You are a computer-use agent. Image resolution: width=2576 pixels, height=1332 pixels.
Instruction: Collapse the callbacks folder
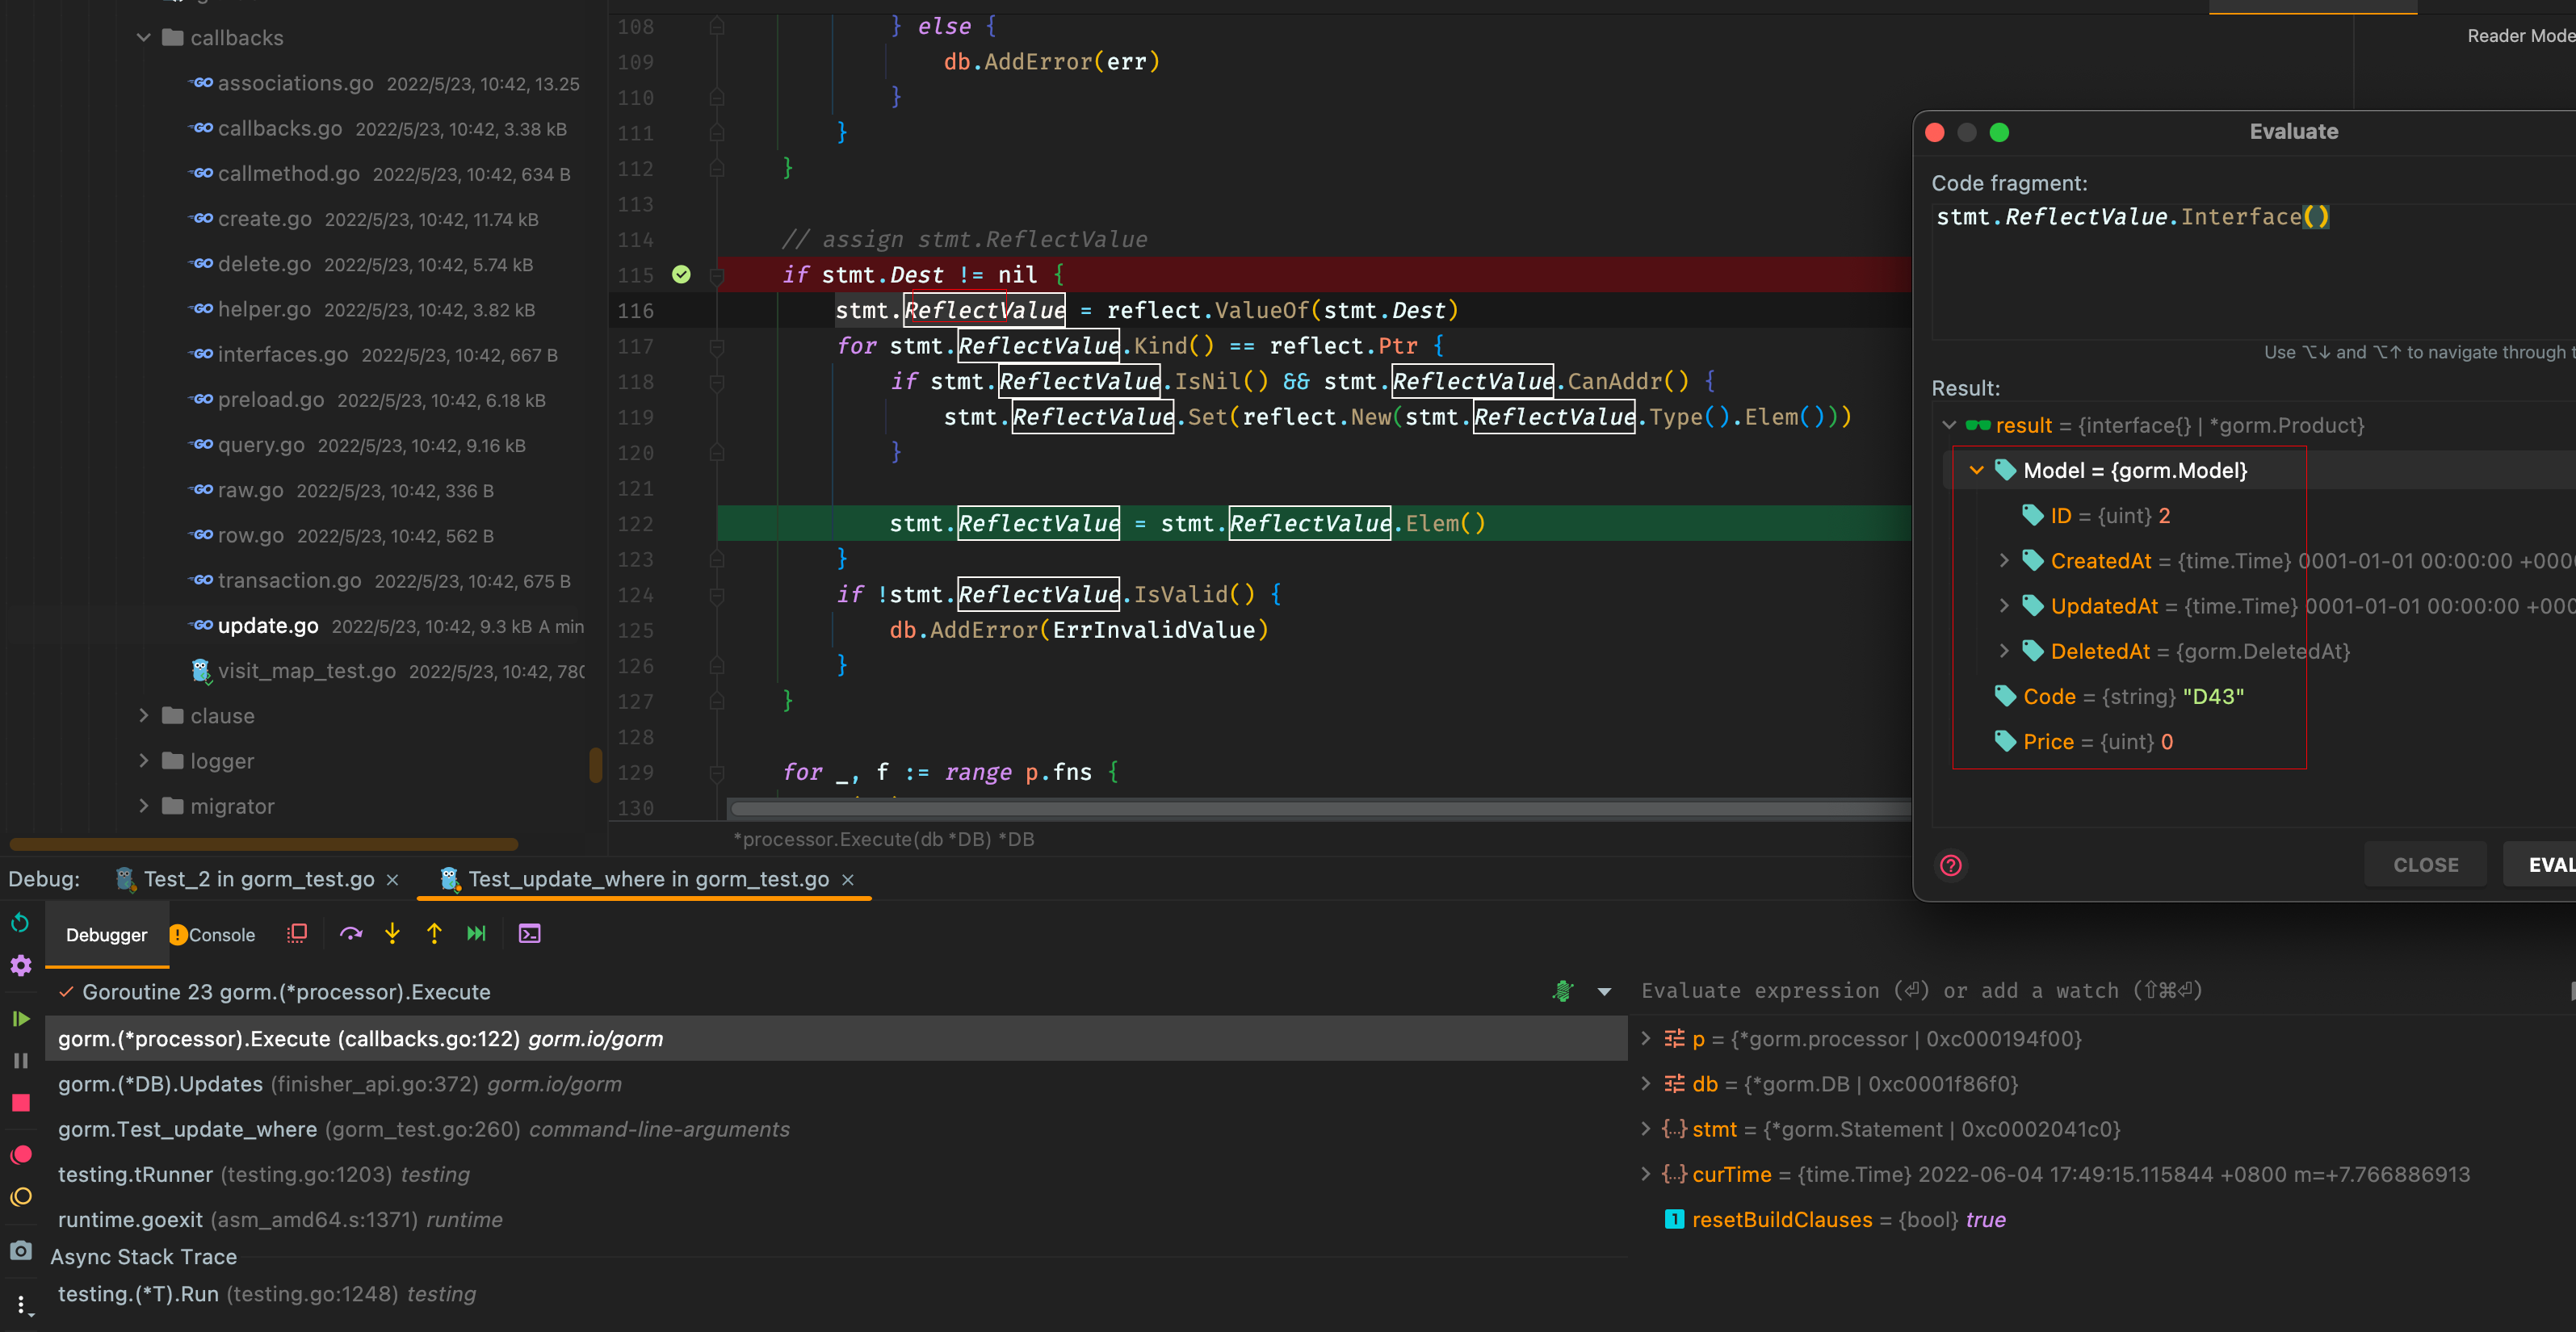[144, 38]
